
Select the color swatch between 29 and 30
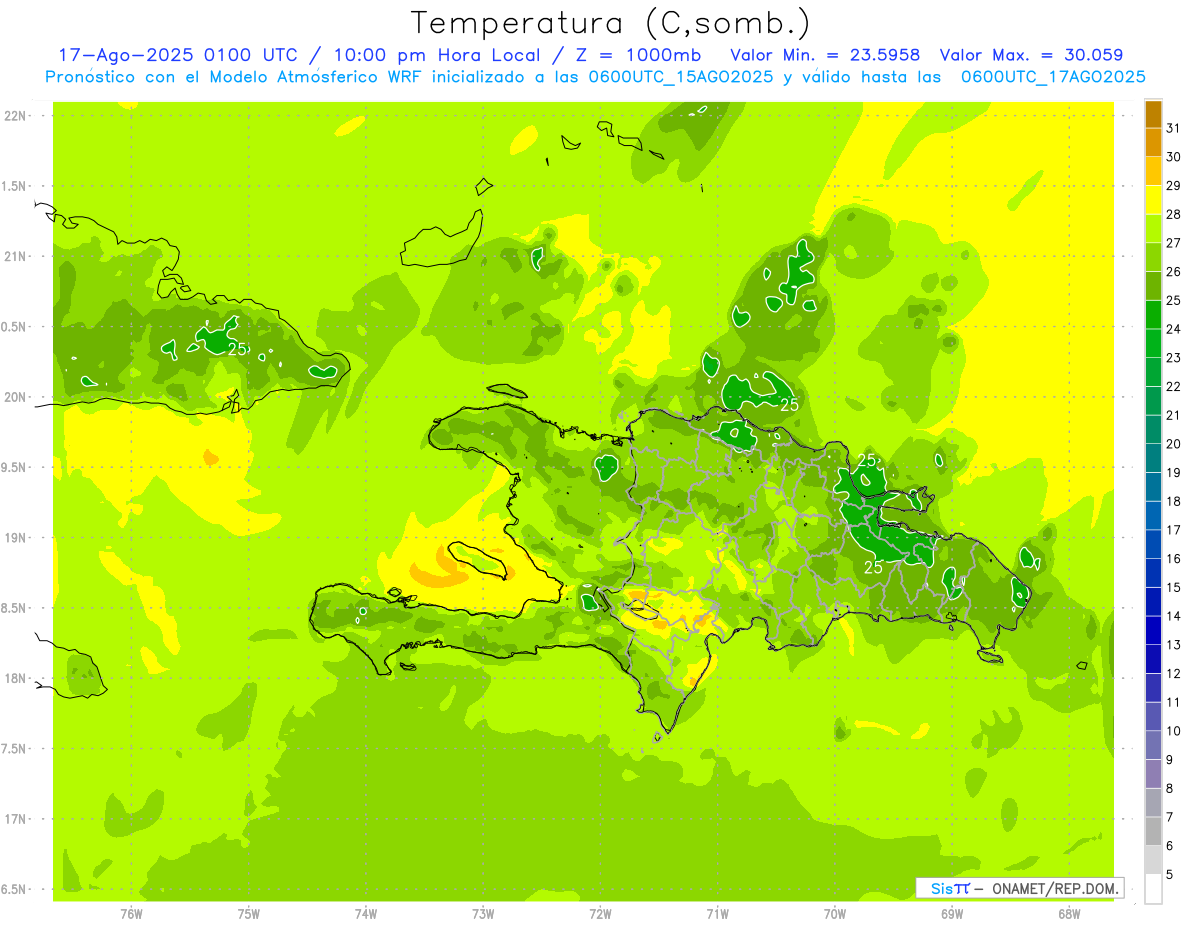tap(1153, 170)
